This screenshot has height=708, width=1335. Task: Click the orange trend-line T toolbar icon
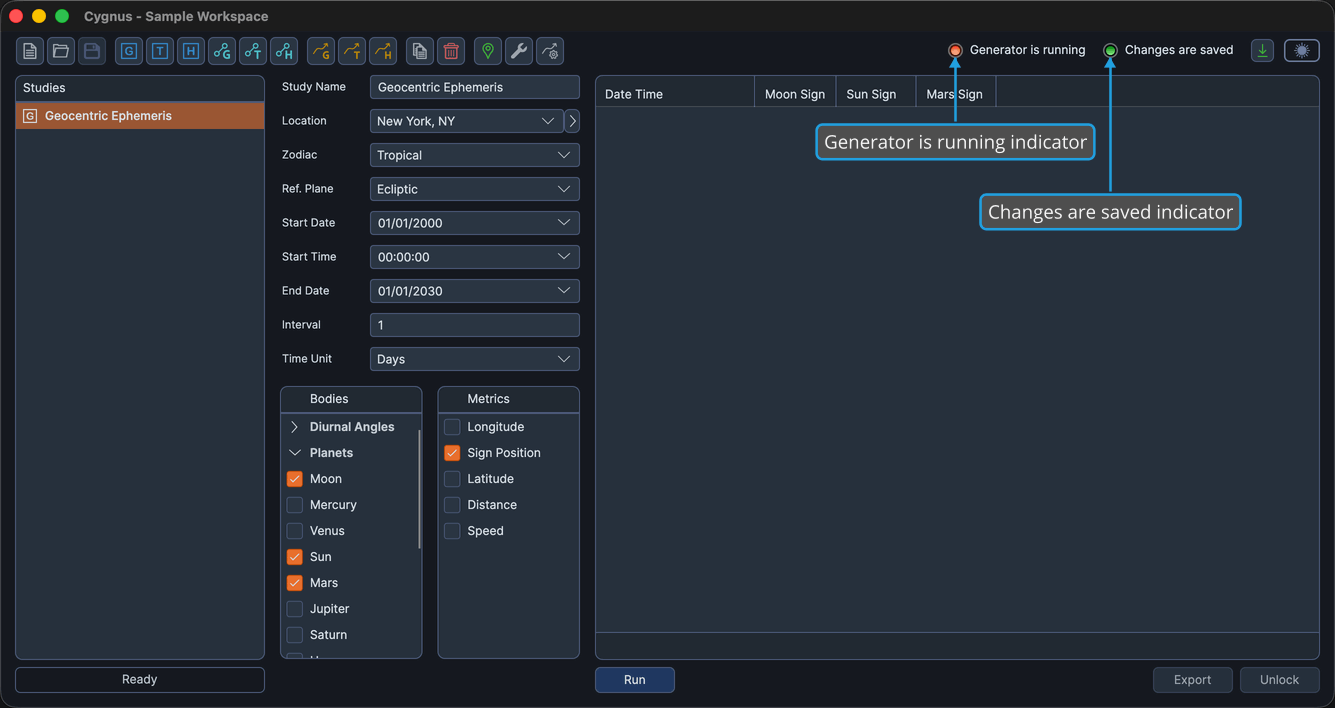click(x=352, y=51)
